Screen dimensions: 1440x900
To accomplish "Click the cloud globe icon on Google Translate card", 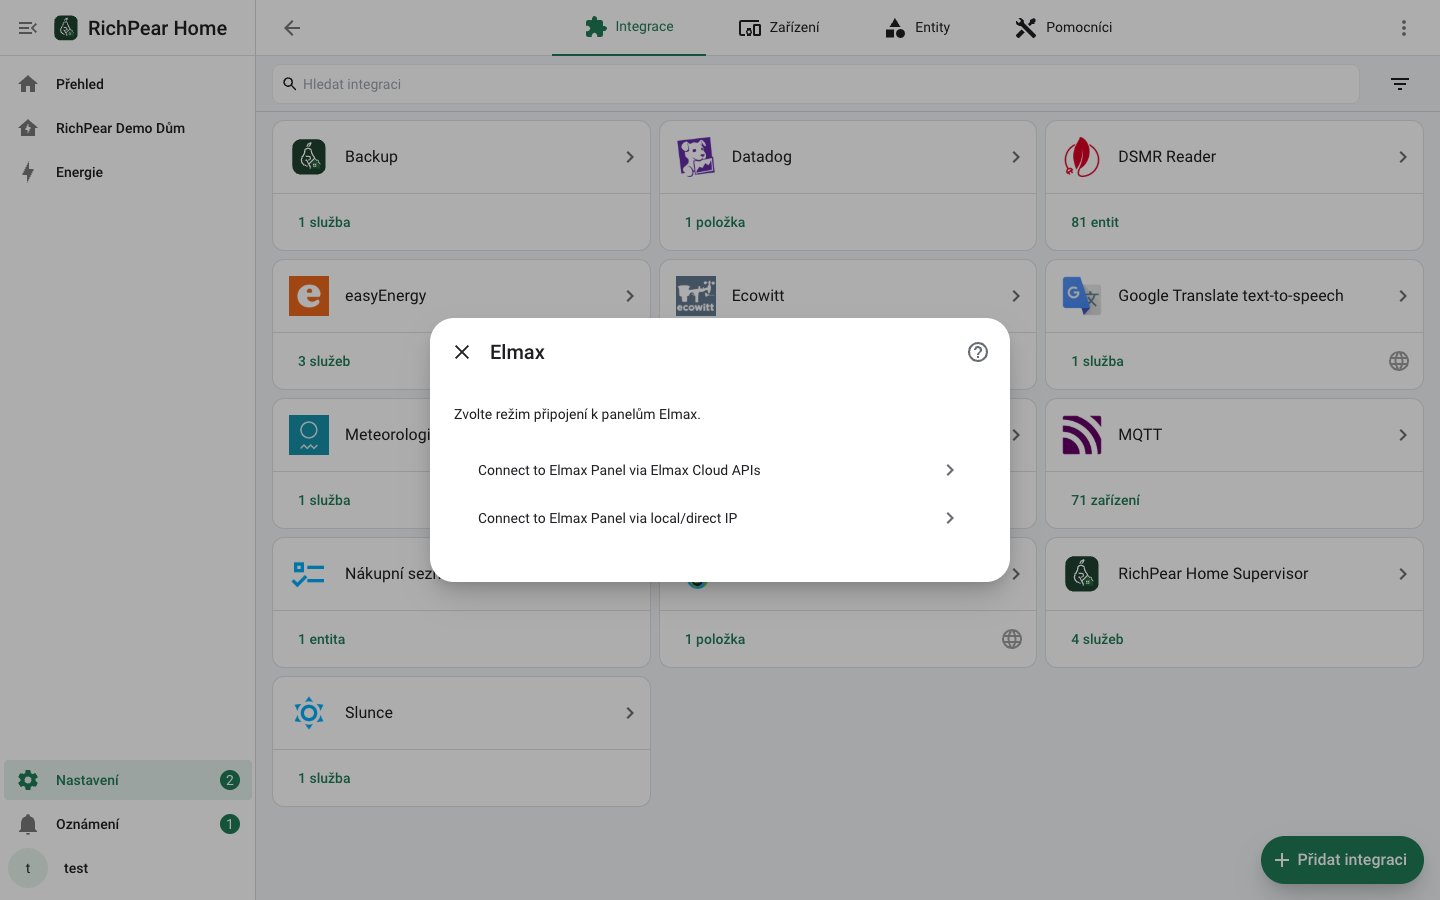I will coord(1399,361).
